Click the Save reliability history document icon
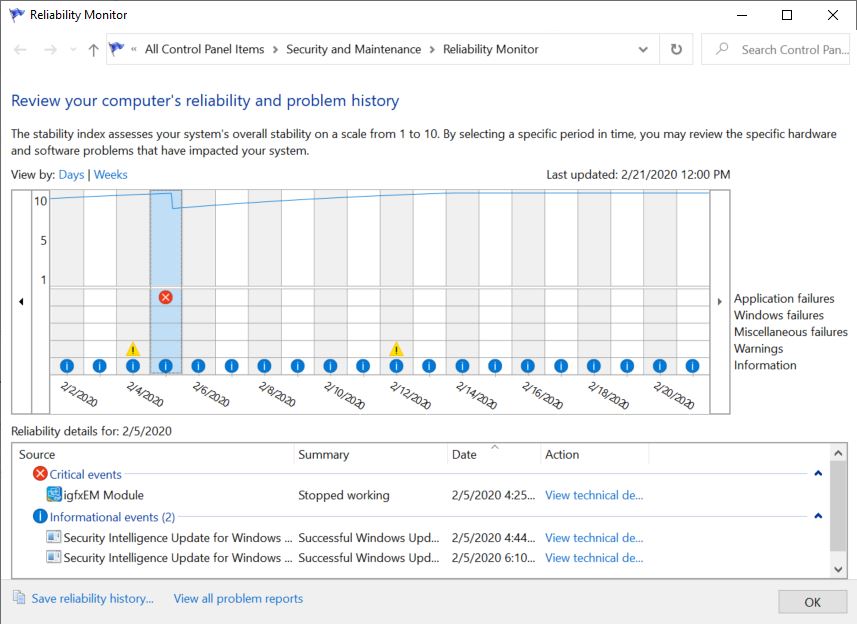 (x=20, y=598)
